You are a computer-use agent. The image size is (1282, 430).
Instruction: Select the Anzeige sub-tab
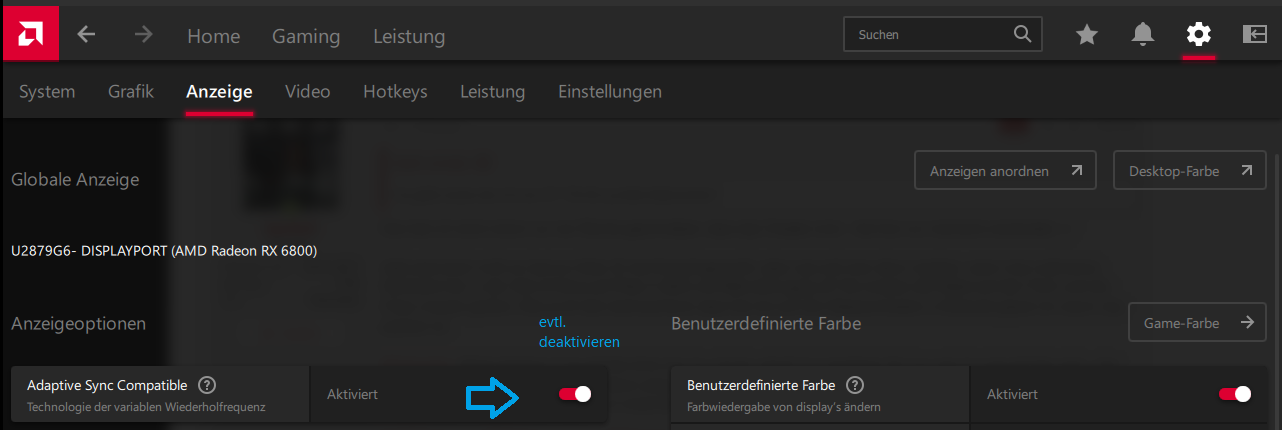click(x=219, y=92)
